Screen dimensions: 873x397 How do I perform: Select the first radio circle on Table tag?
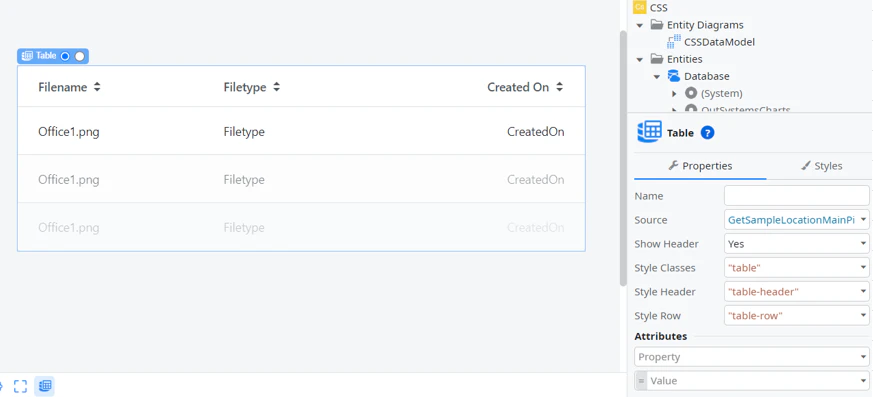click(65, 56)
